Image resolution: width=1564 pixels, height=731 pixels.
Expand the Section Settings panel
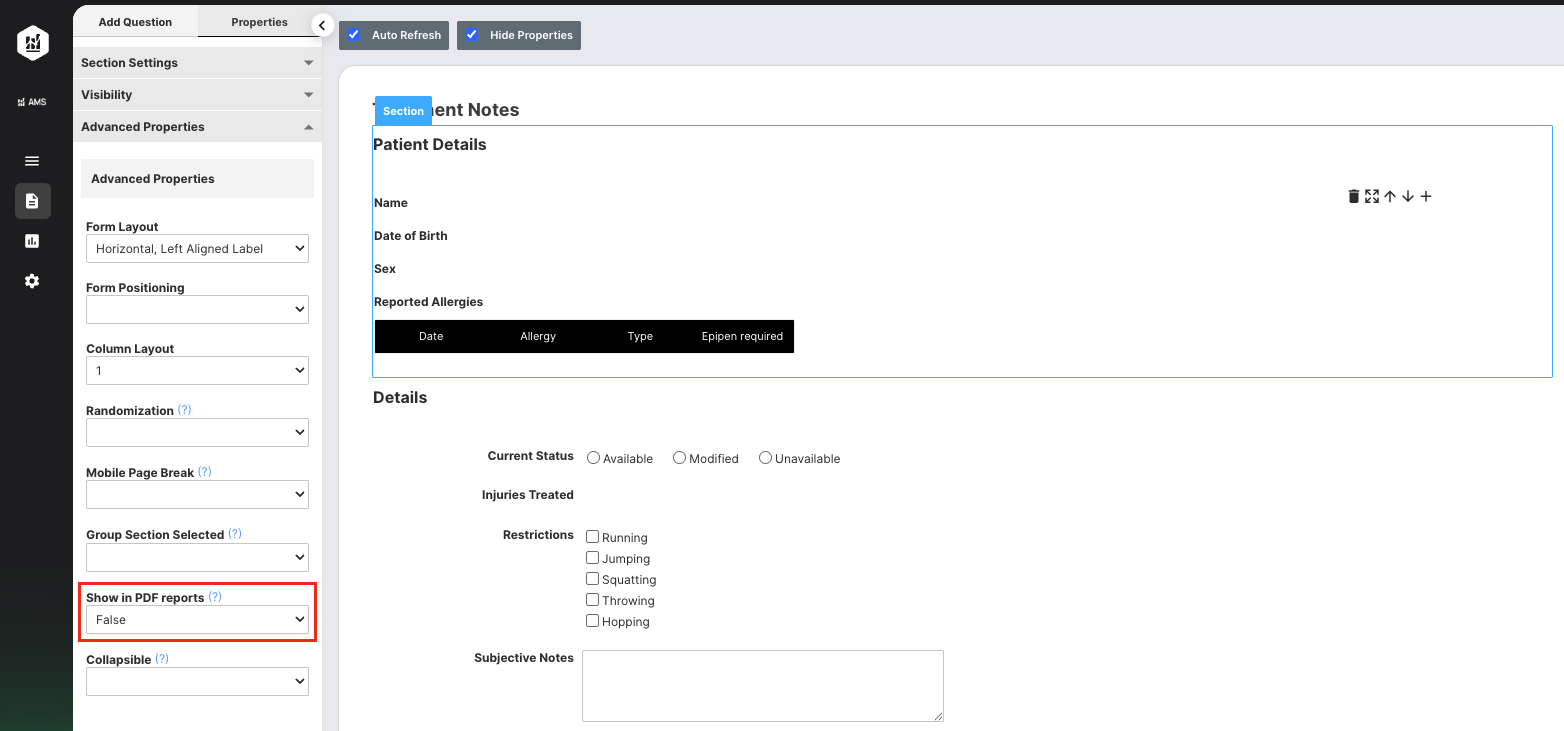(x=197, y=62)
